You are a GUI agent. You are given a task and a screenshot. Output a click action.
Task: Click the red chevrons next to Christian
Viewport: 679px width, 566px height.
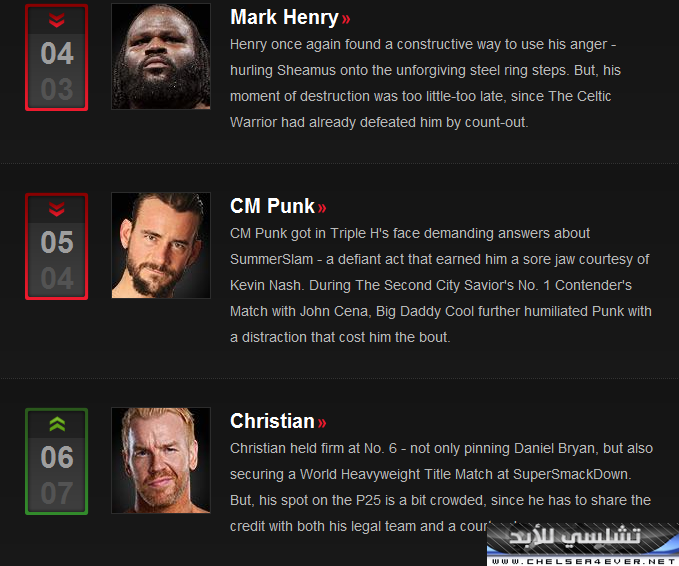[x=322, y=423]
